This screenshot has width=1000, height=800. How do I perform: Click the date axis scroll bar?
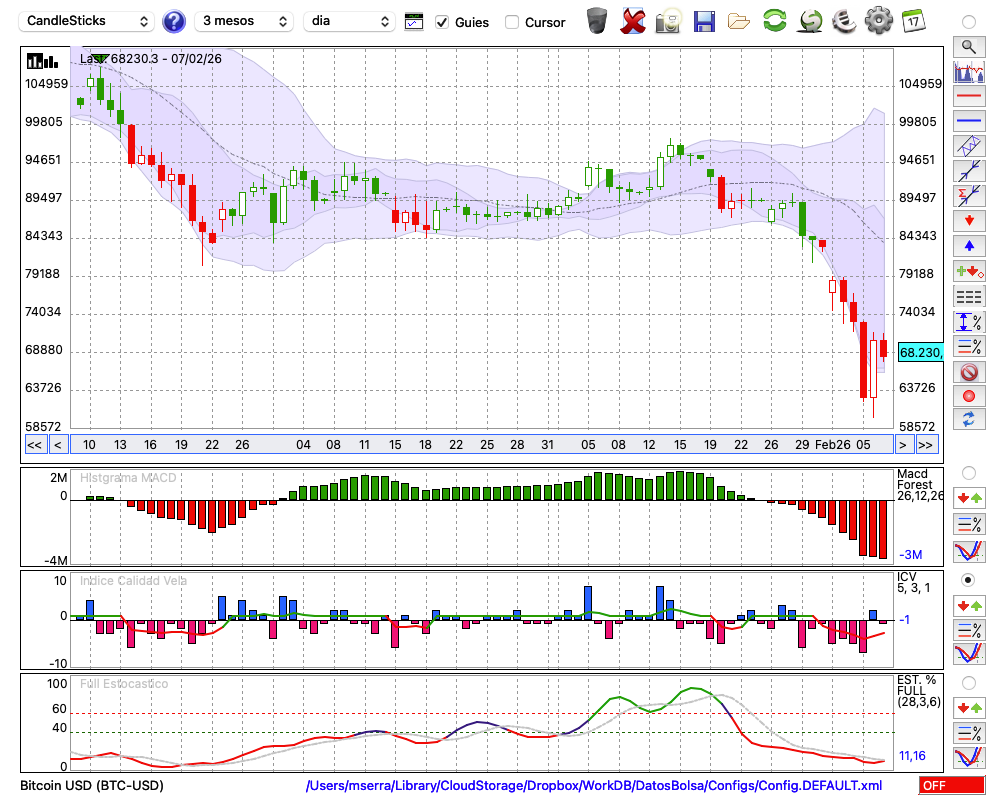482,445
